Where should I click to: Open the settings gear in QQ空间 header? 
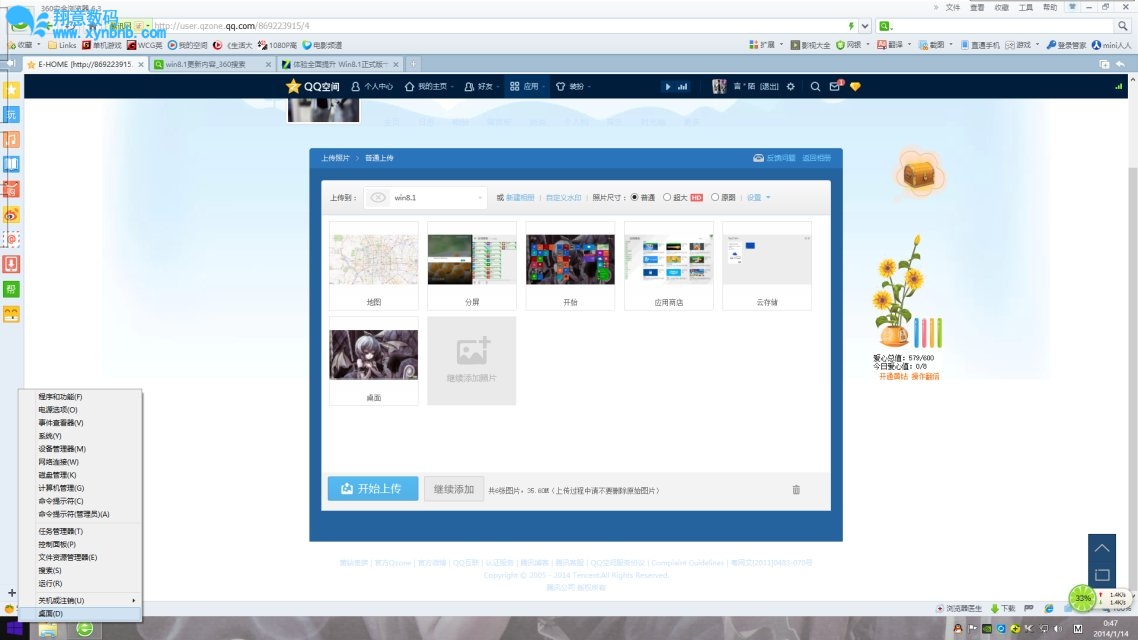[x=790, y=86]
